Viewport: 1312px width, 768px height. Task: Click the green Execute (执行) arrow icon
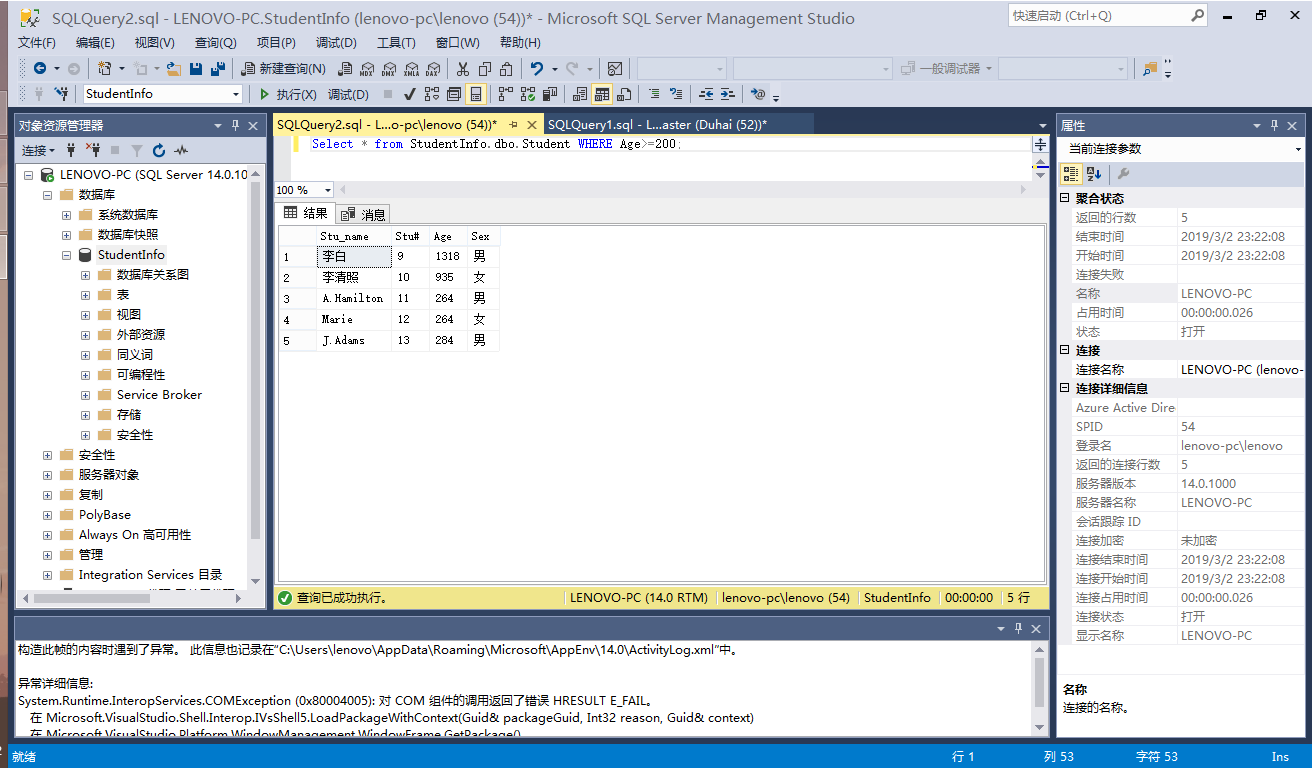coord(262,93)
